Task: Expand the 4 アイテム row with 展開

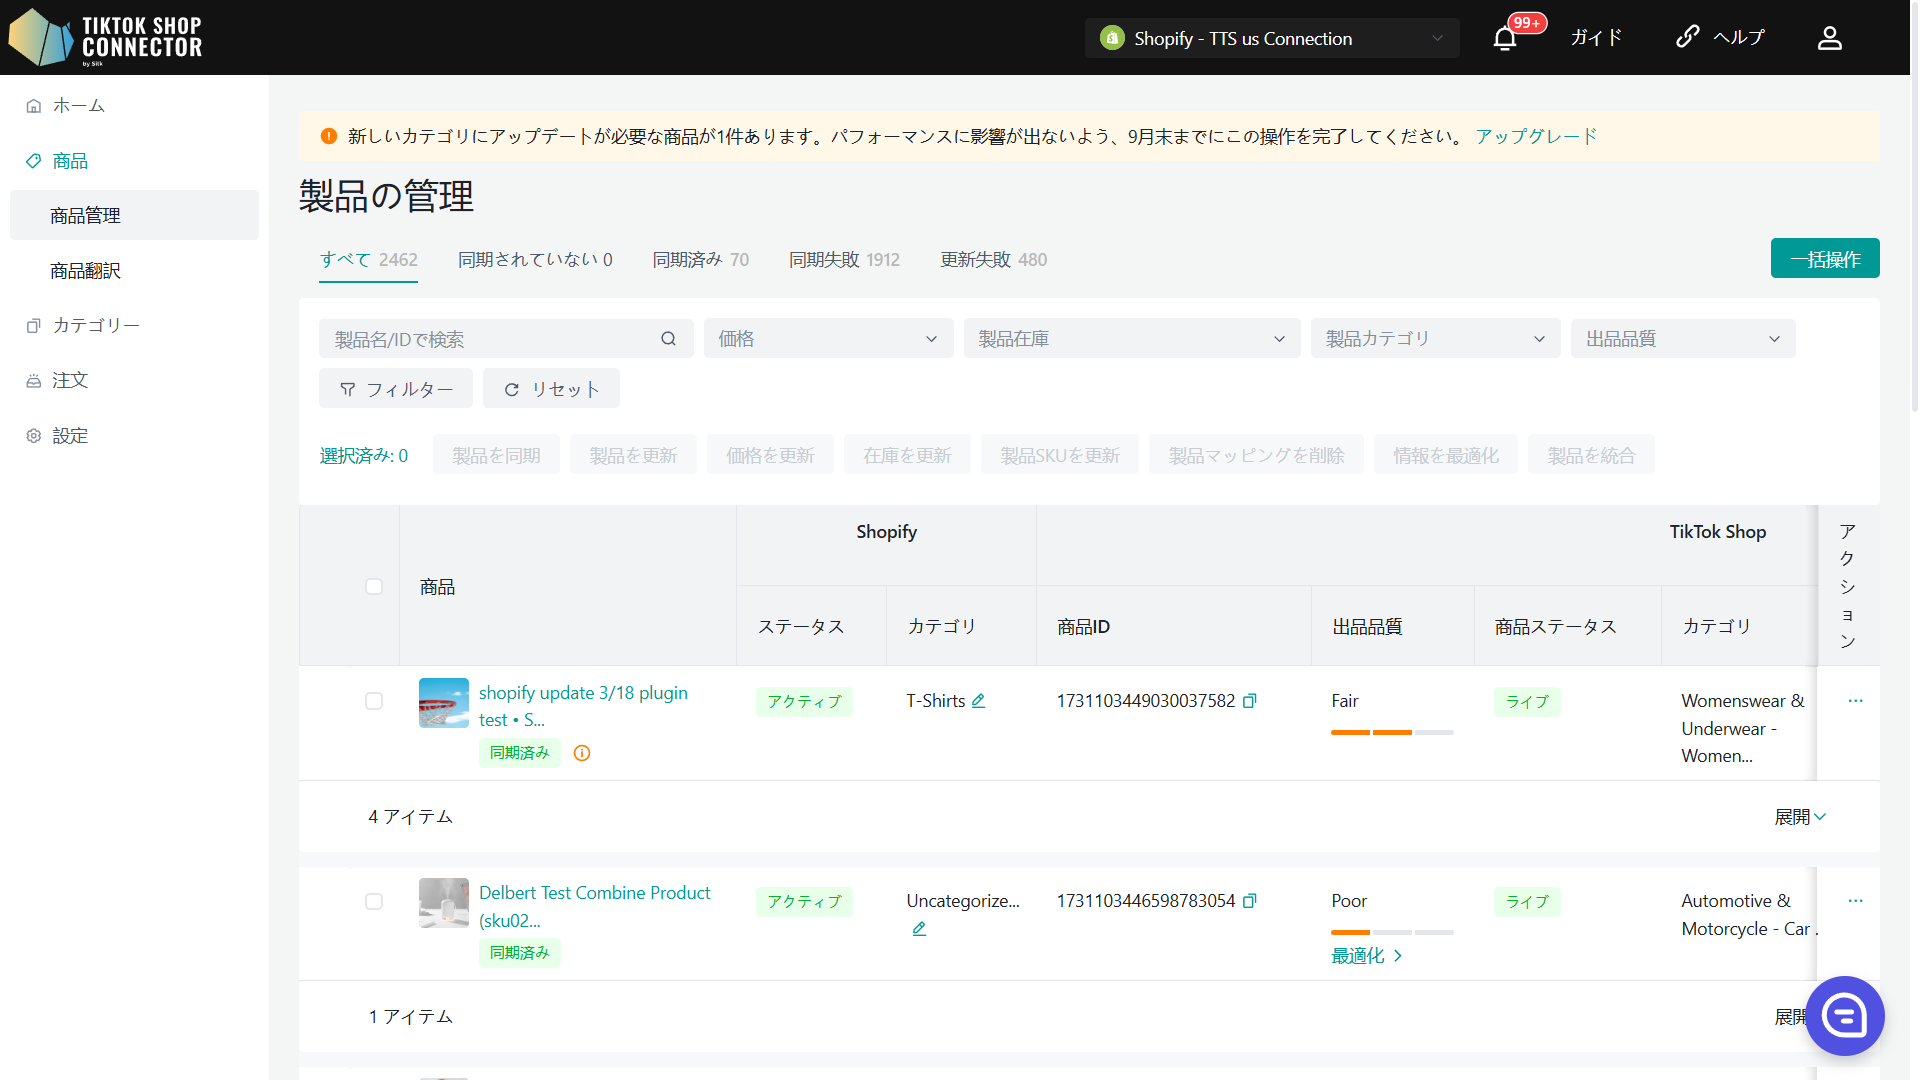Action: coord(1800,817)
